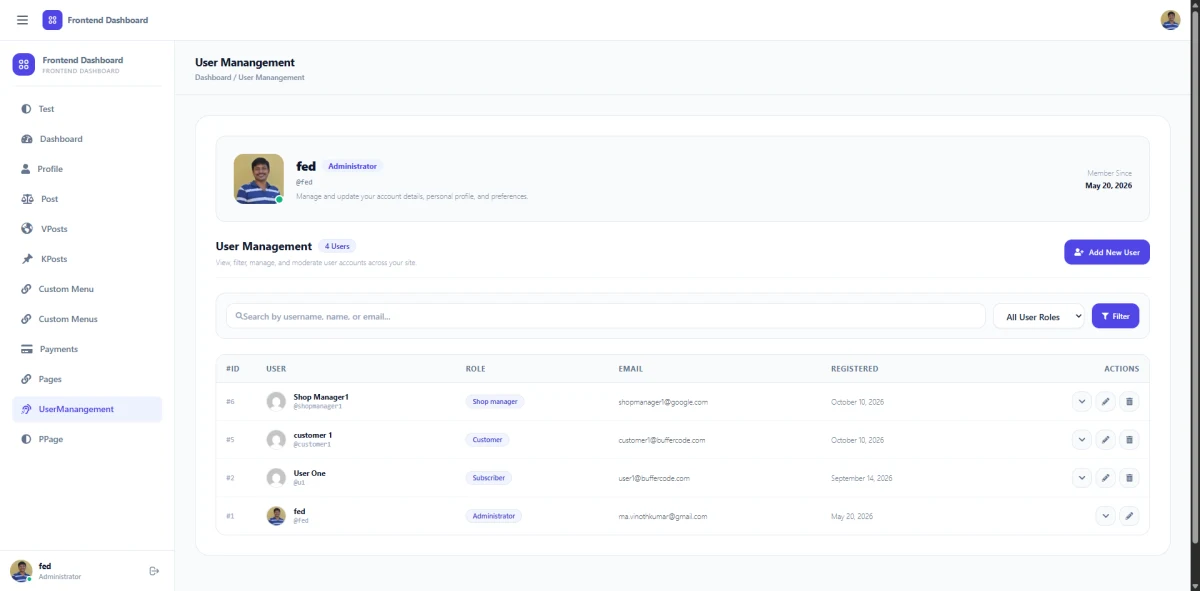1200x591 pixels.
Task: Click the Customer role badge
Action: (488, 440)
